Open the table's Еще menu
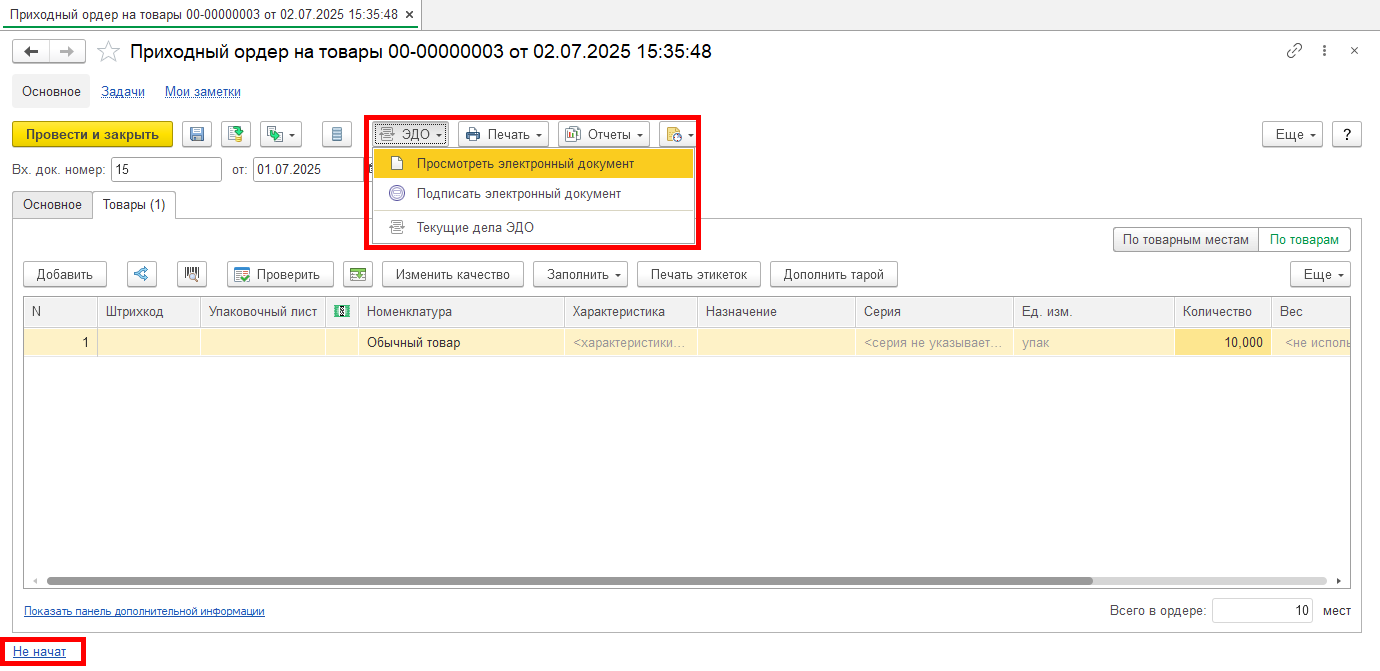This screenshot has height=671, width=1380. pos(1321,274)
